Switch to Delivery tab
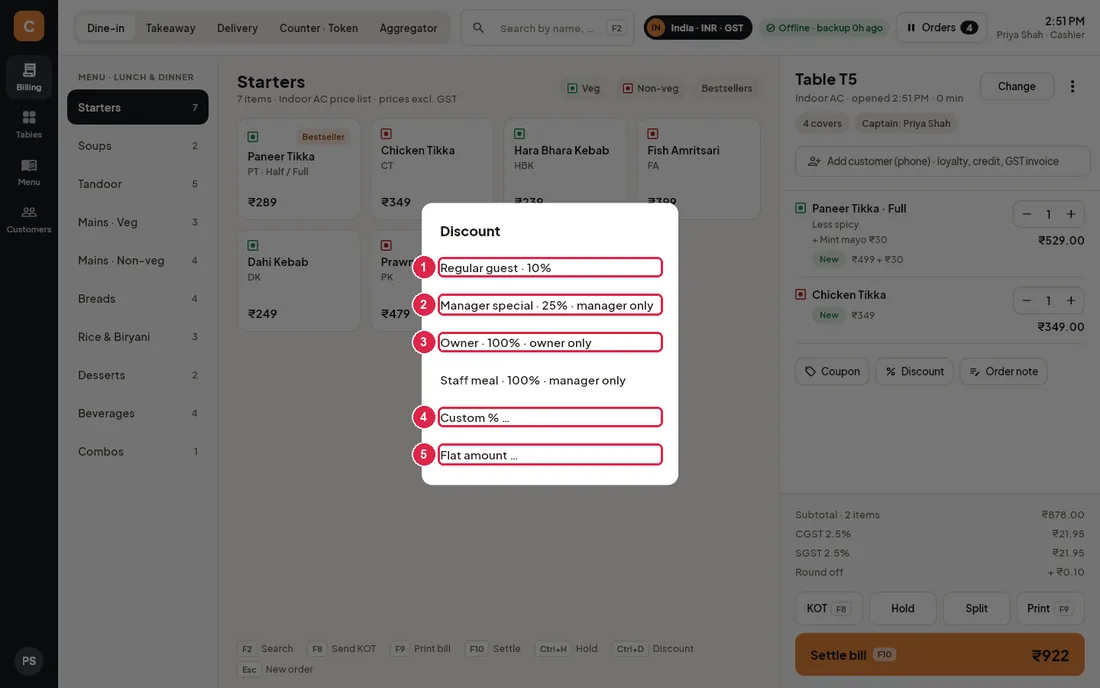The height and width of the screenshot is (688, 1100). pyautogui.click(x=237, y=28)
